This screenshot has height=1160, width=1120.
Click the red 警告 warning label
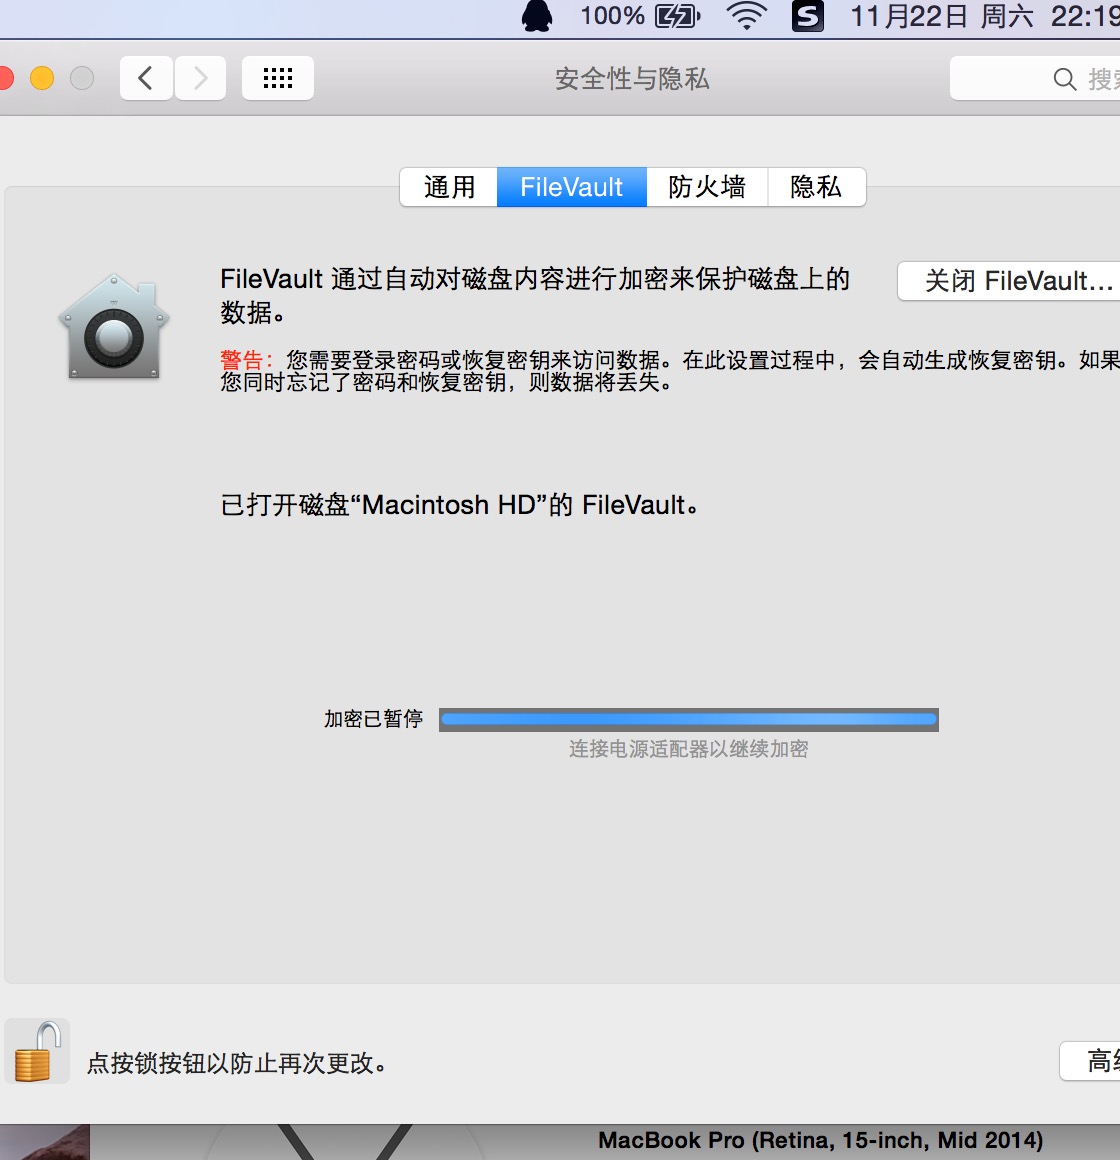point(246,360)
